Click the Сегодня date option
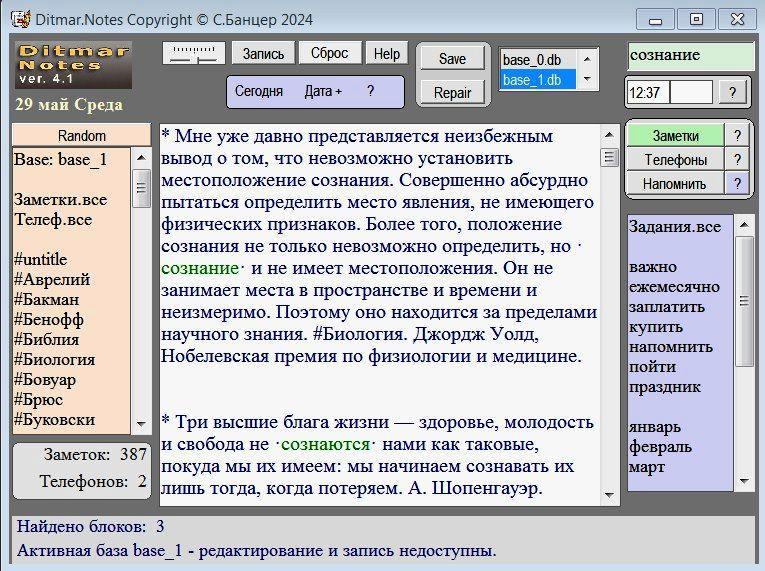The width and height of the screenshot is (765, 571). coord(259,91)
